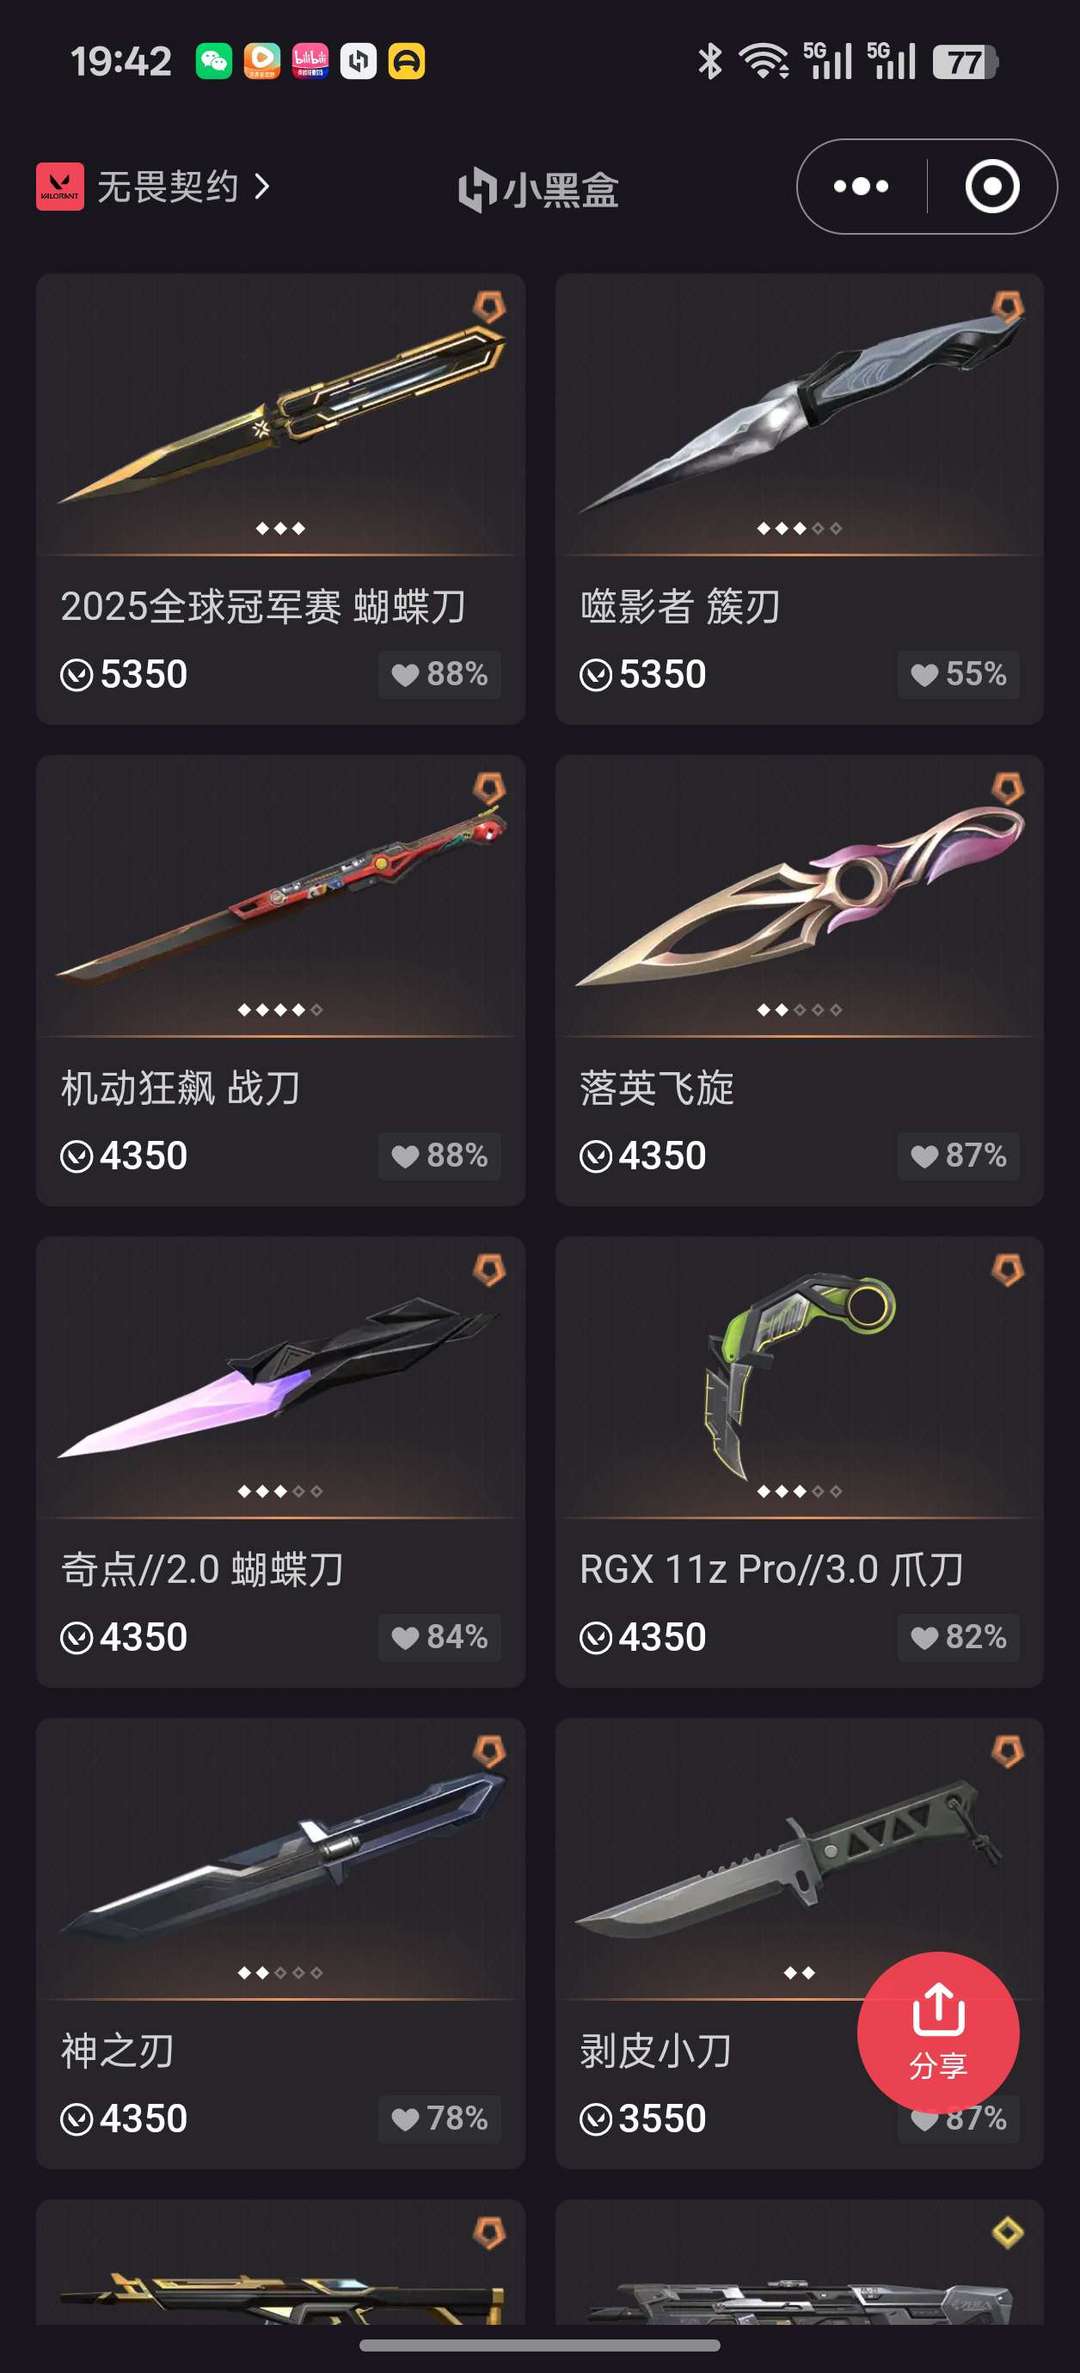Open the mini-program three-dot menu
This screenshot has width=1080, height=2373.
(x=861, y=187)
